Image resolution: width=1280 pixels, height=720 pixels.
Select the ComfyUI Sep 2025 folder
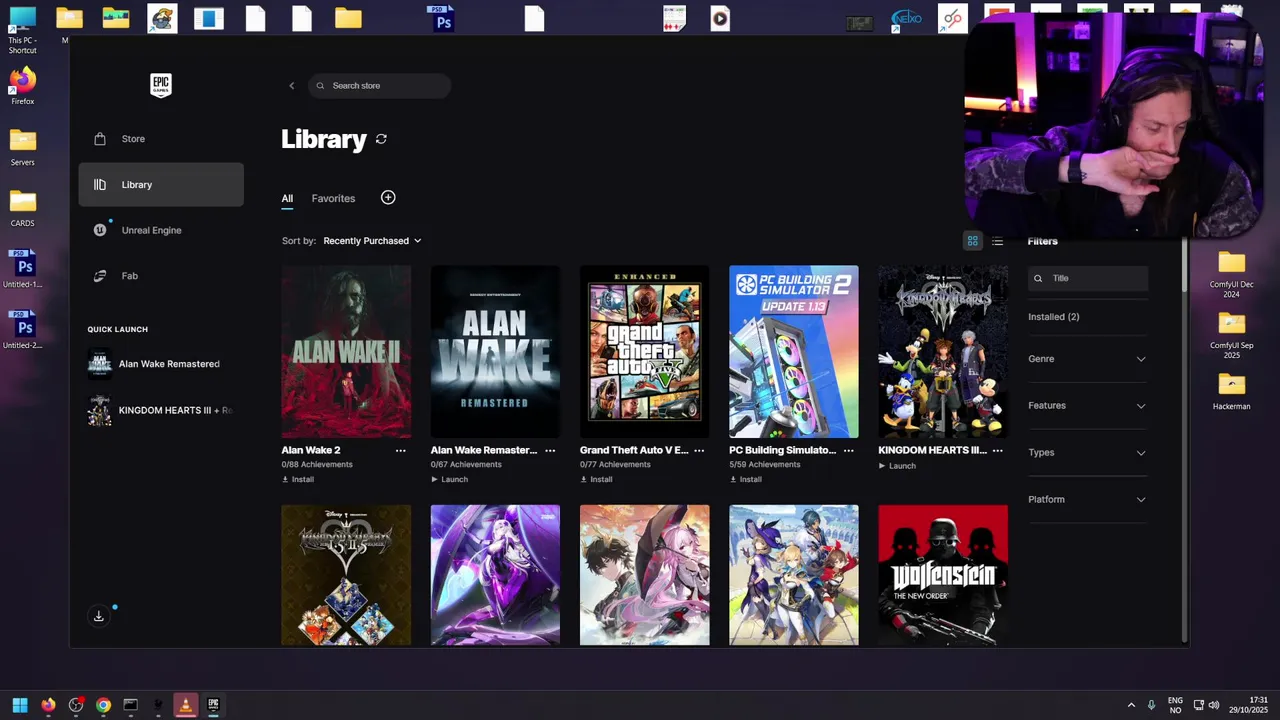pyautogui.click(x=1231, y=335)
